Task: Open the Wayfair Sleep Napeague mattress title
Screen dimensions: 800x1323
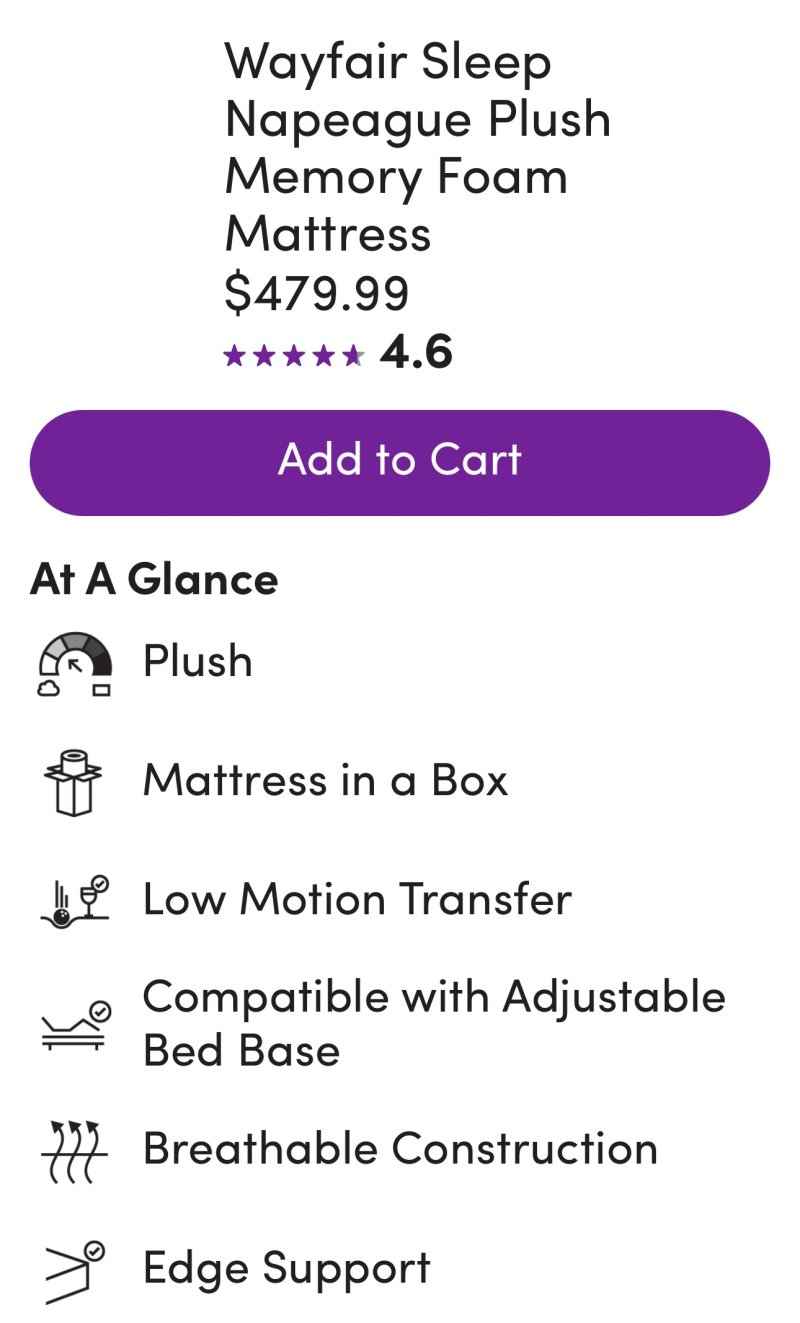Action: coord(417,147)
